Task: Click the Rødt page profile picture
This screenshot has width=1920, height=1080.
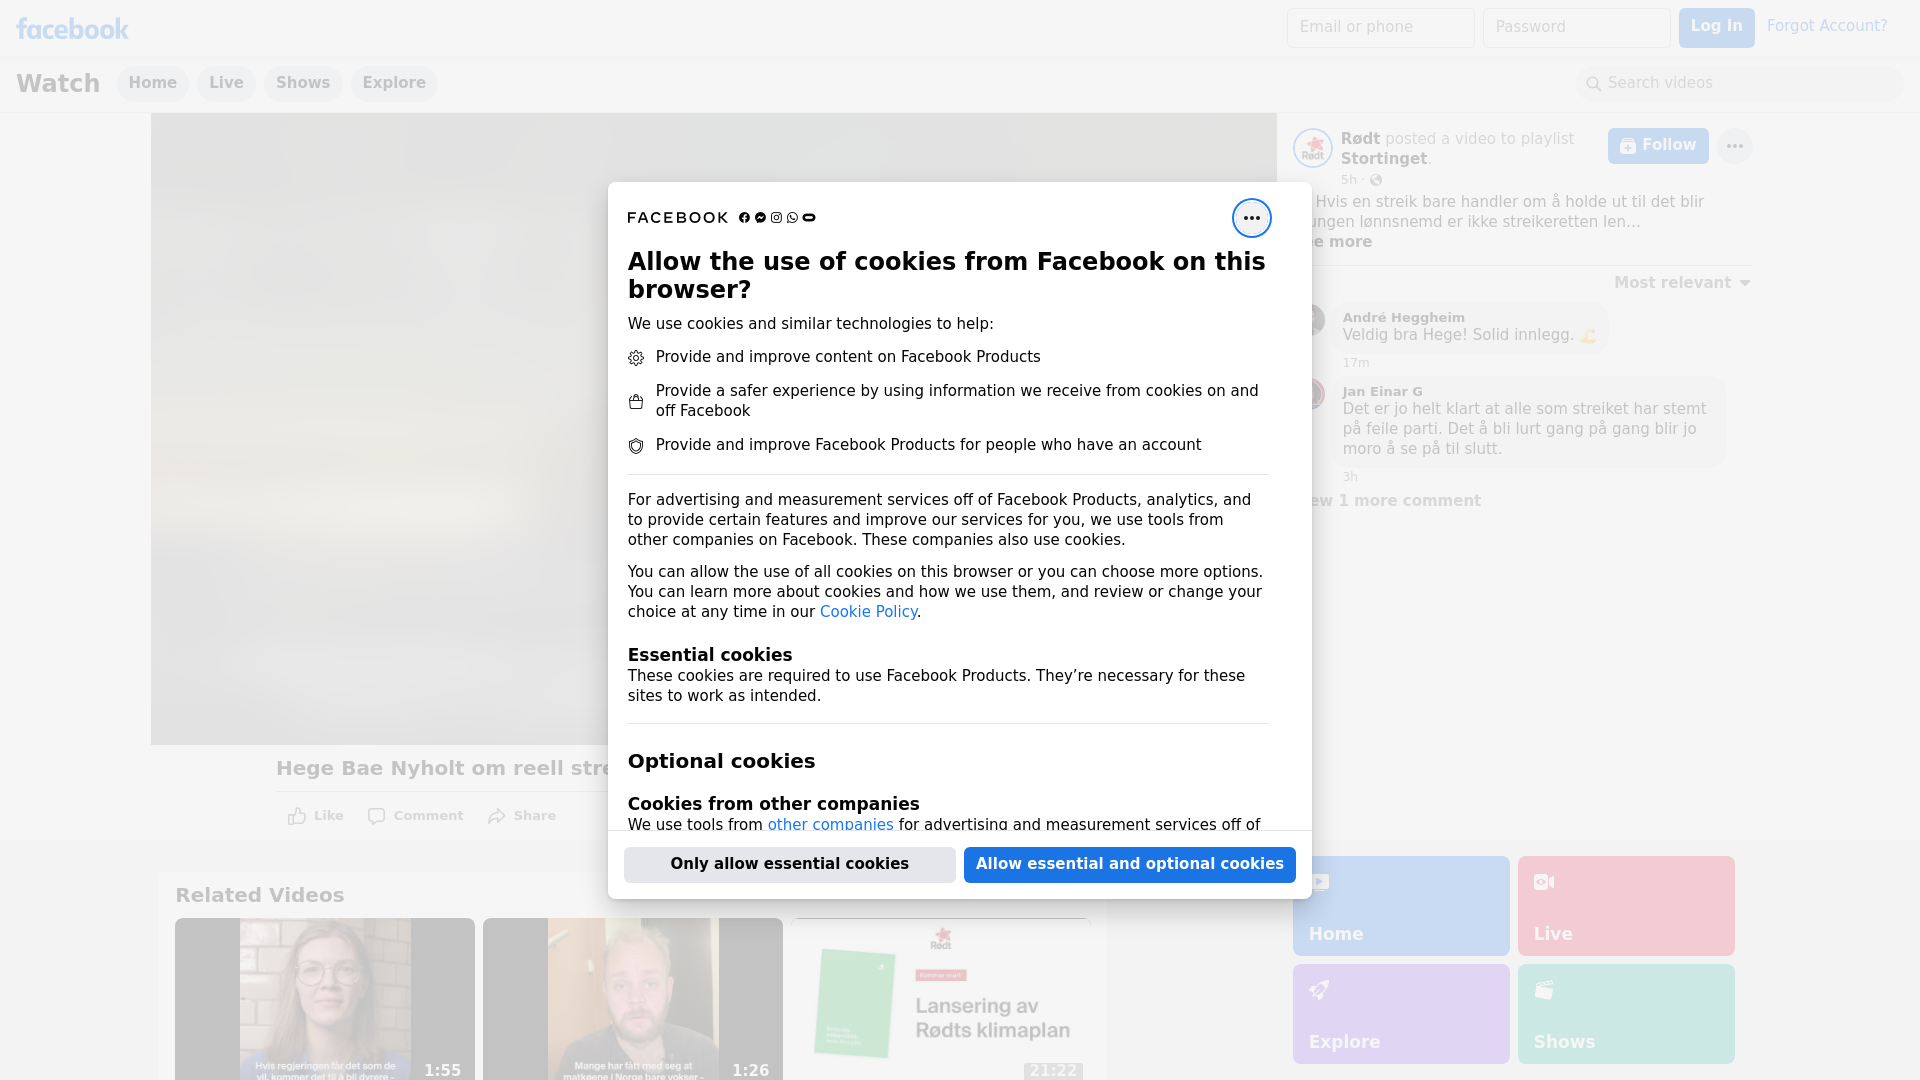Action: (1312, 148)
